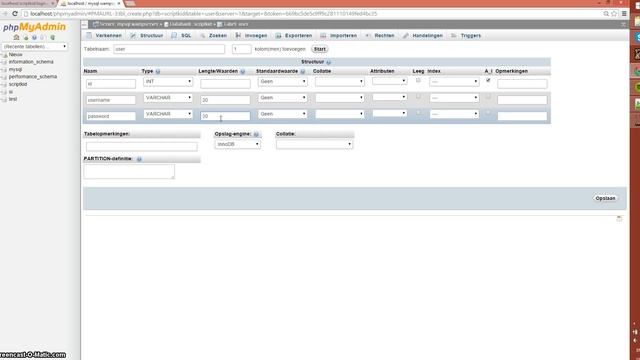Click the phpMyAdmin logo

tap(34, 27)
